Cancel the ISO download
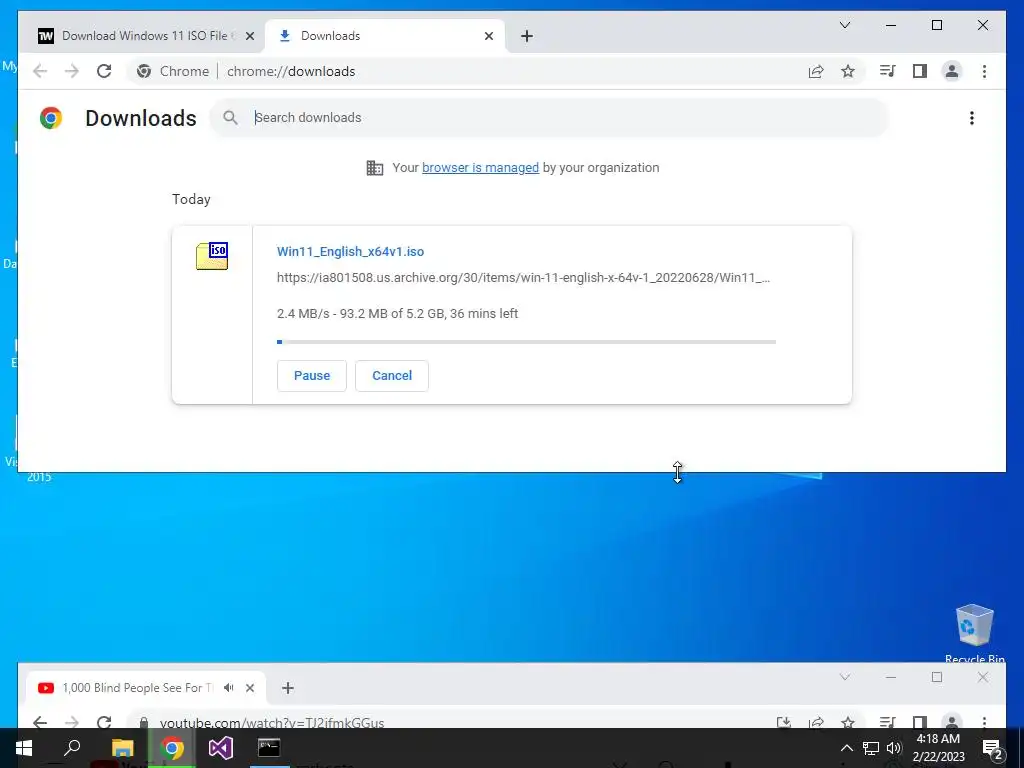 tap(392, 376)
